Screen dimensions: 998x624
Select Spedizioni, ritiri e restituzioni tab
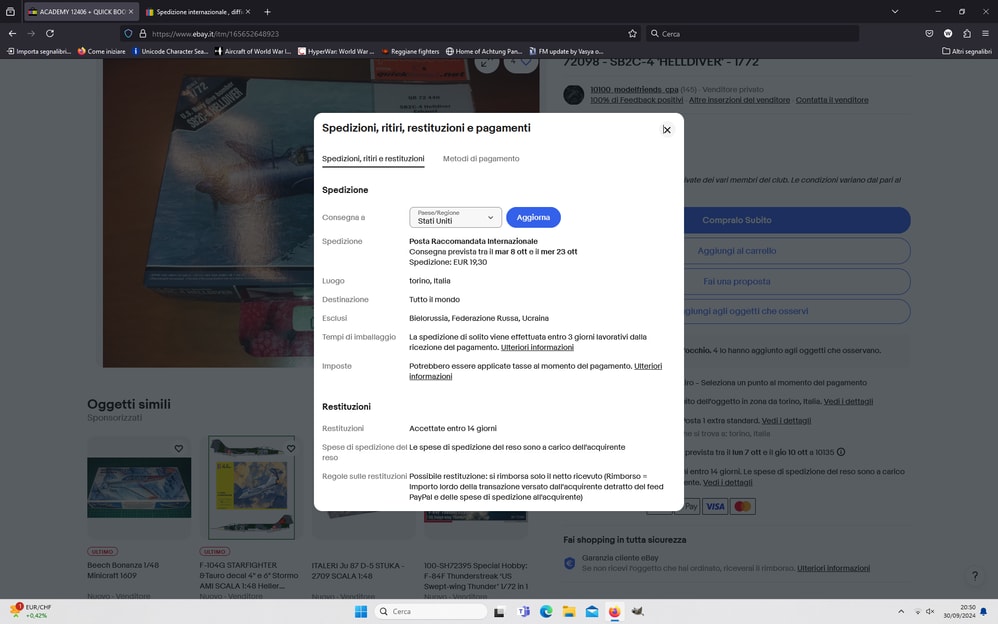click(373, 159)
